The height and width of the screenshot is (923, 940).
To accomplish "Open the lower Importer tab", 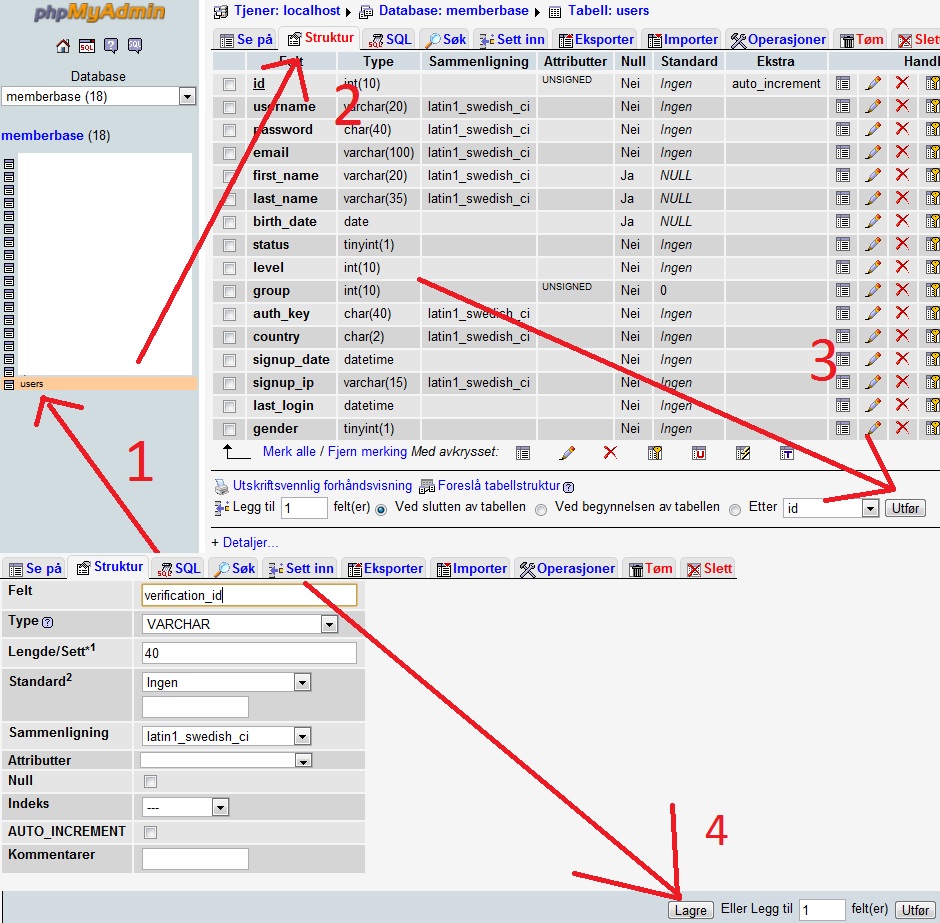I will click(471, 568).
